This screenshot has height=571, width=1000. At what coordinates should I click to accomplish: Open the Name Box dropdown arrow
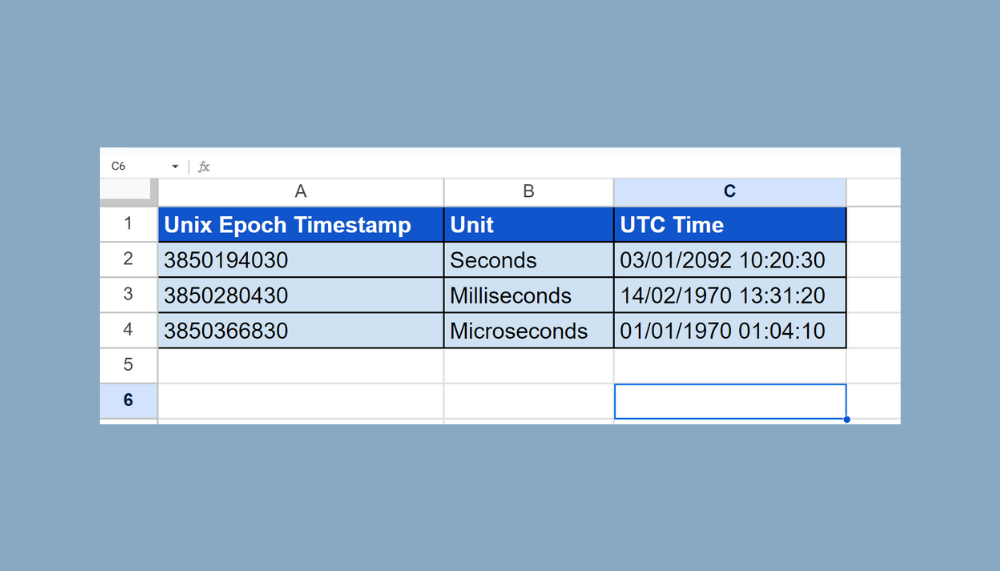coord(175,166)
